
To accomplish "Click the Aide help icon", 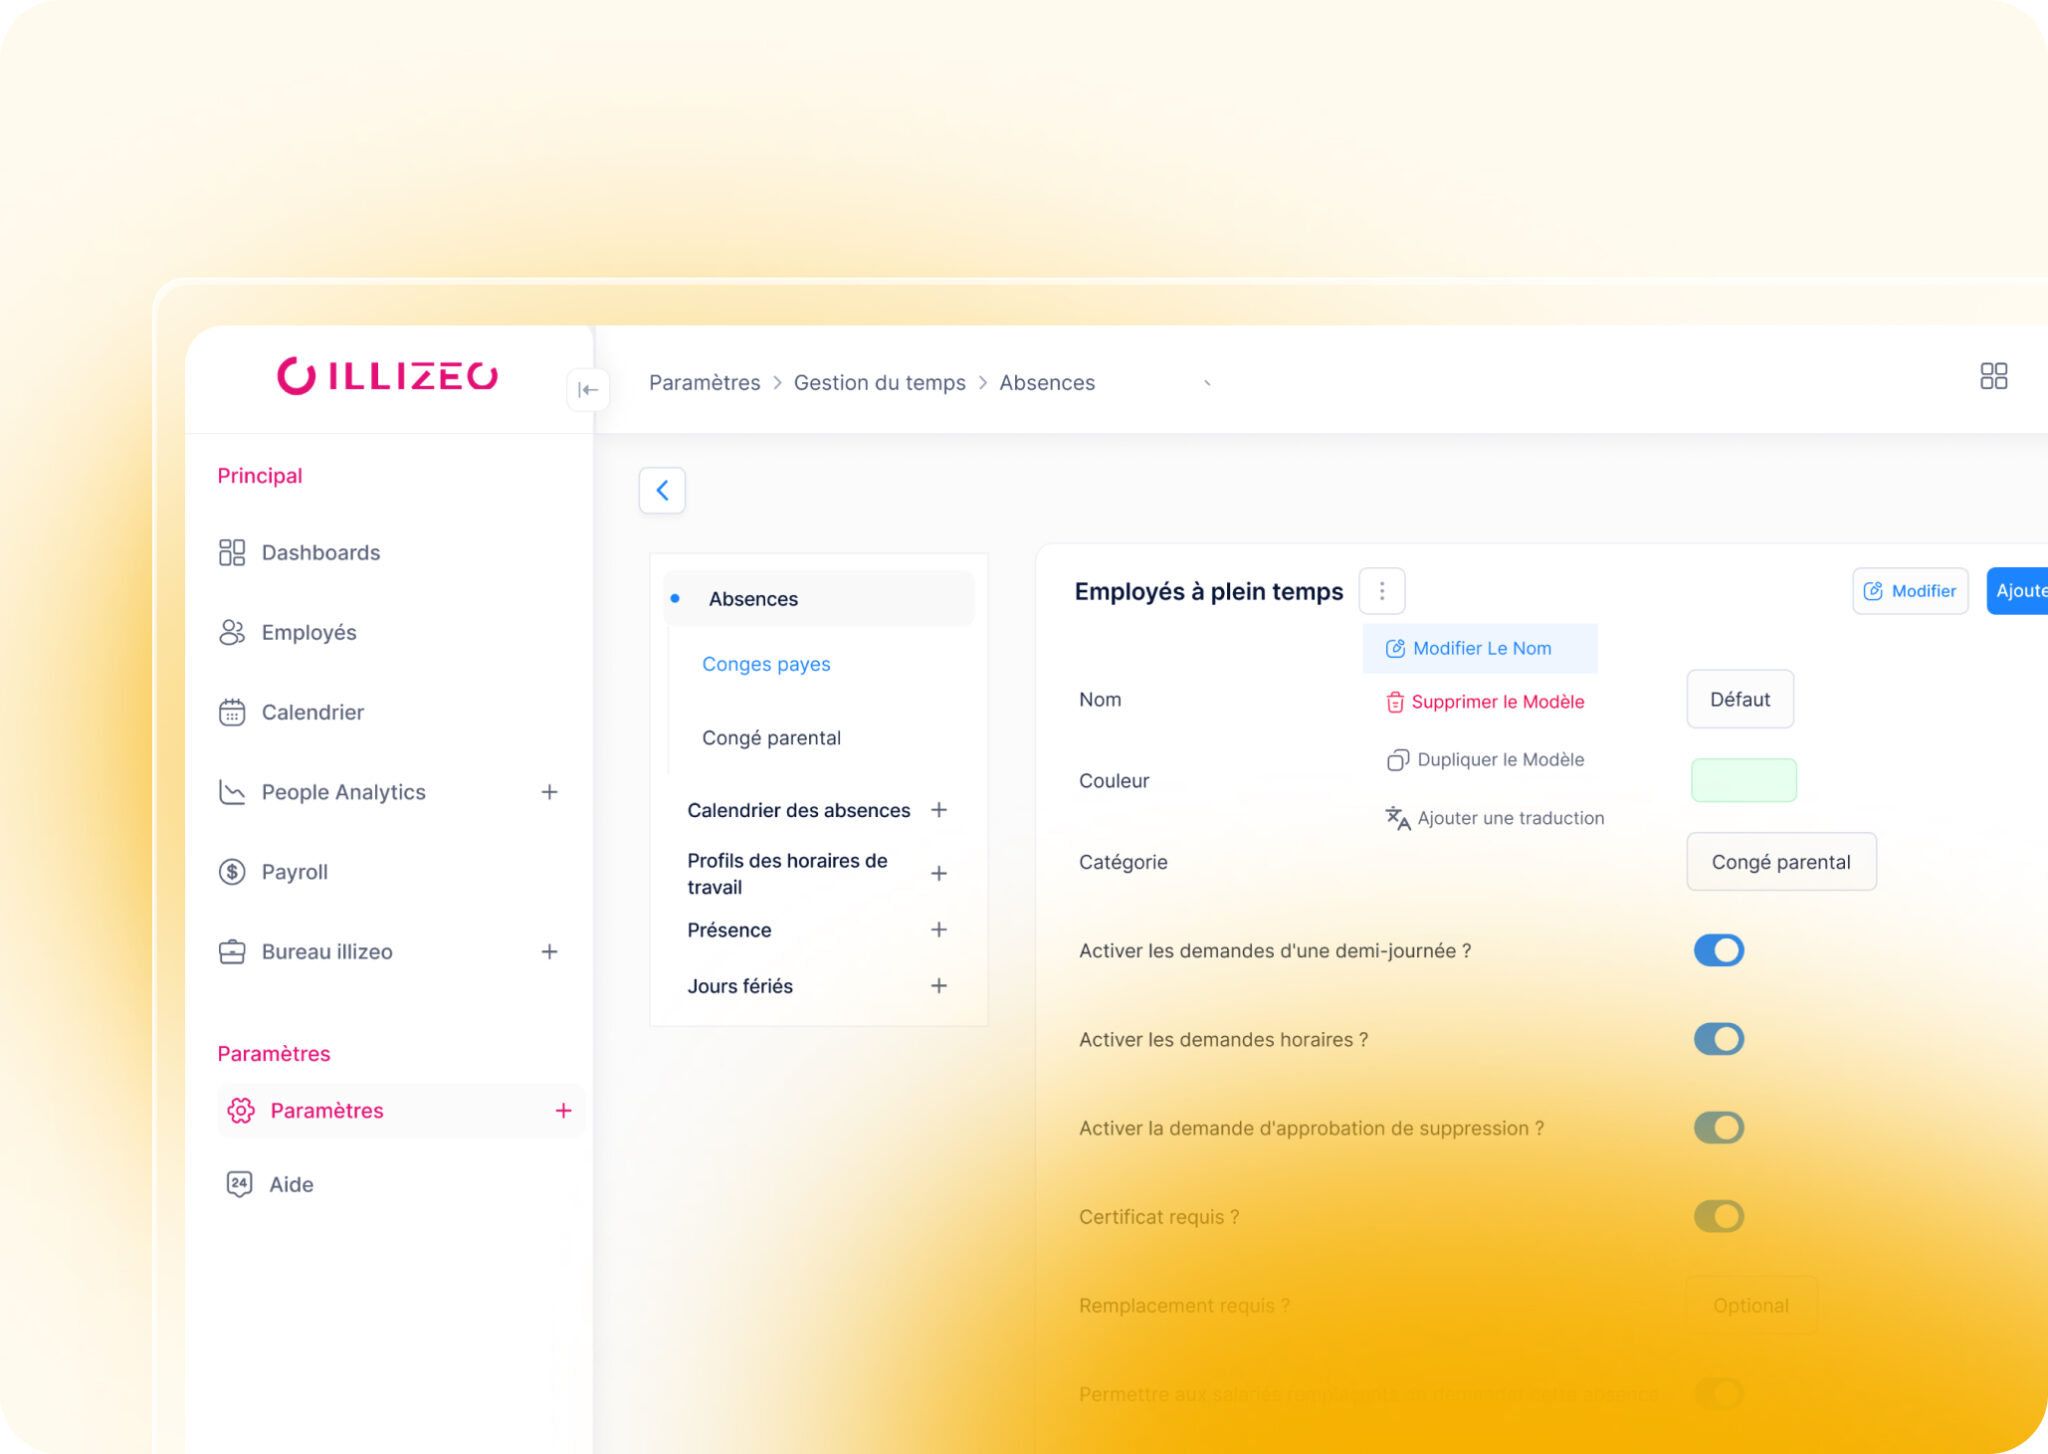I will coord(239,1184).
